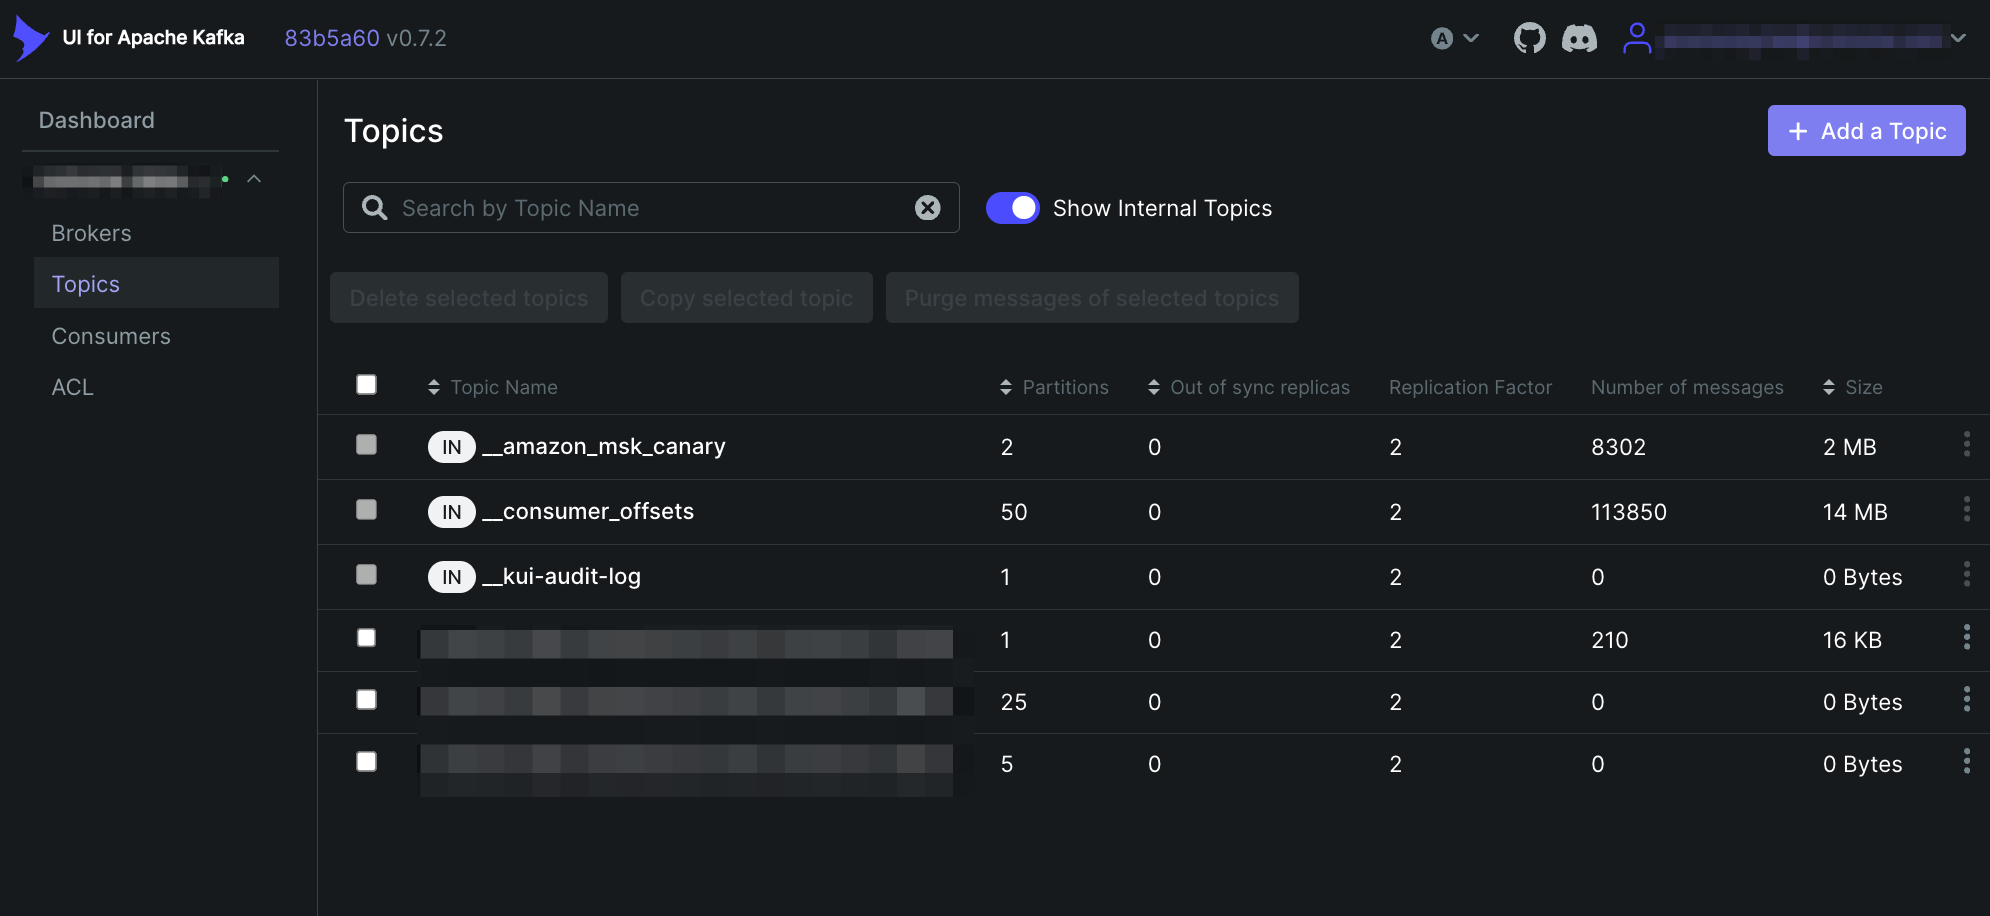The height and width of the screenshot is (916, 1990).
Task: Open the GitHub repository icon
Action: pos(1529,37)
